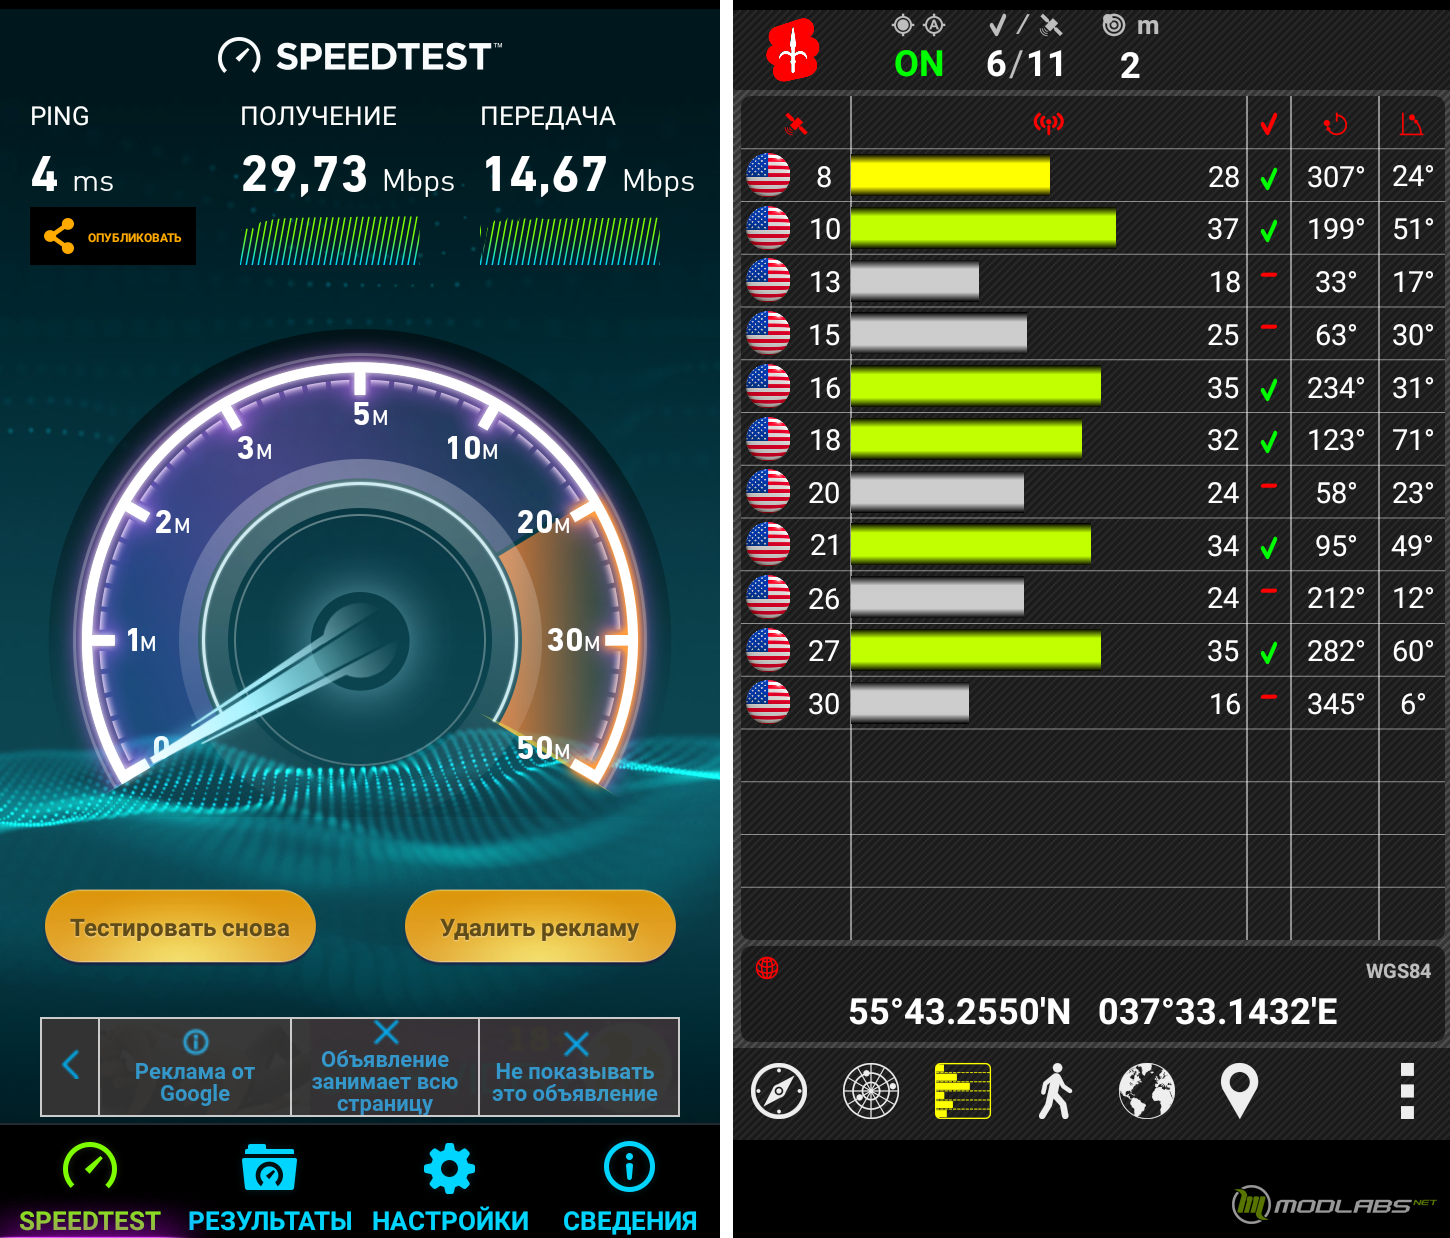This screenshot has width=1450, height=1238.
Task: Select the satellite signal bars view
Action: pos(963,1091)
